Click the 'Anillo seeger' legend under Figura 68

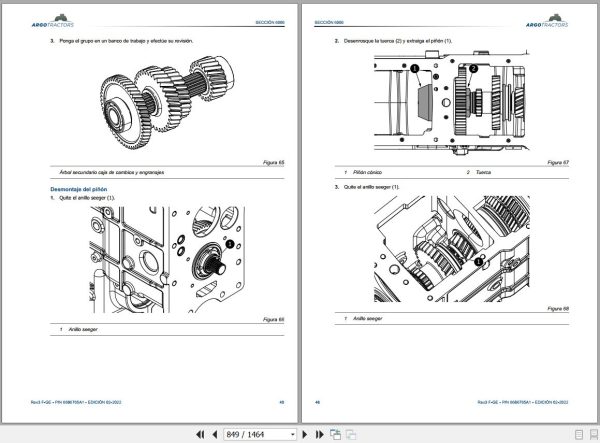[x=367, y=319]
